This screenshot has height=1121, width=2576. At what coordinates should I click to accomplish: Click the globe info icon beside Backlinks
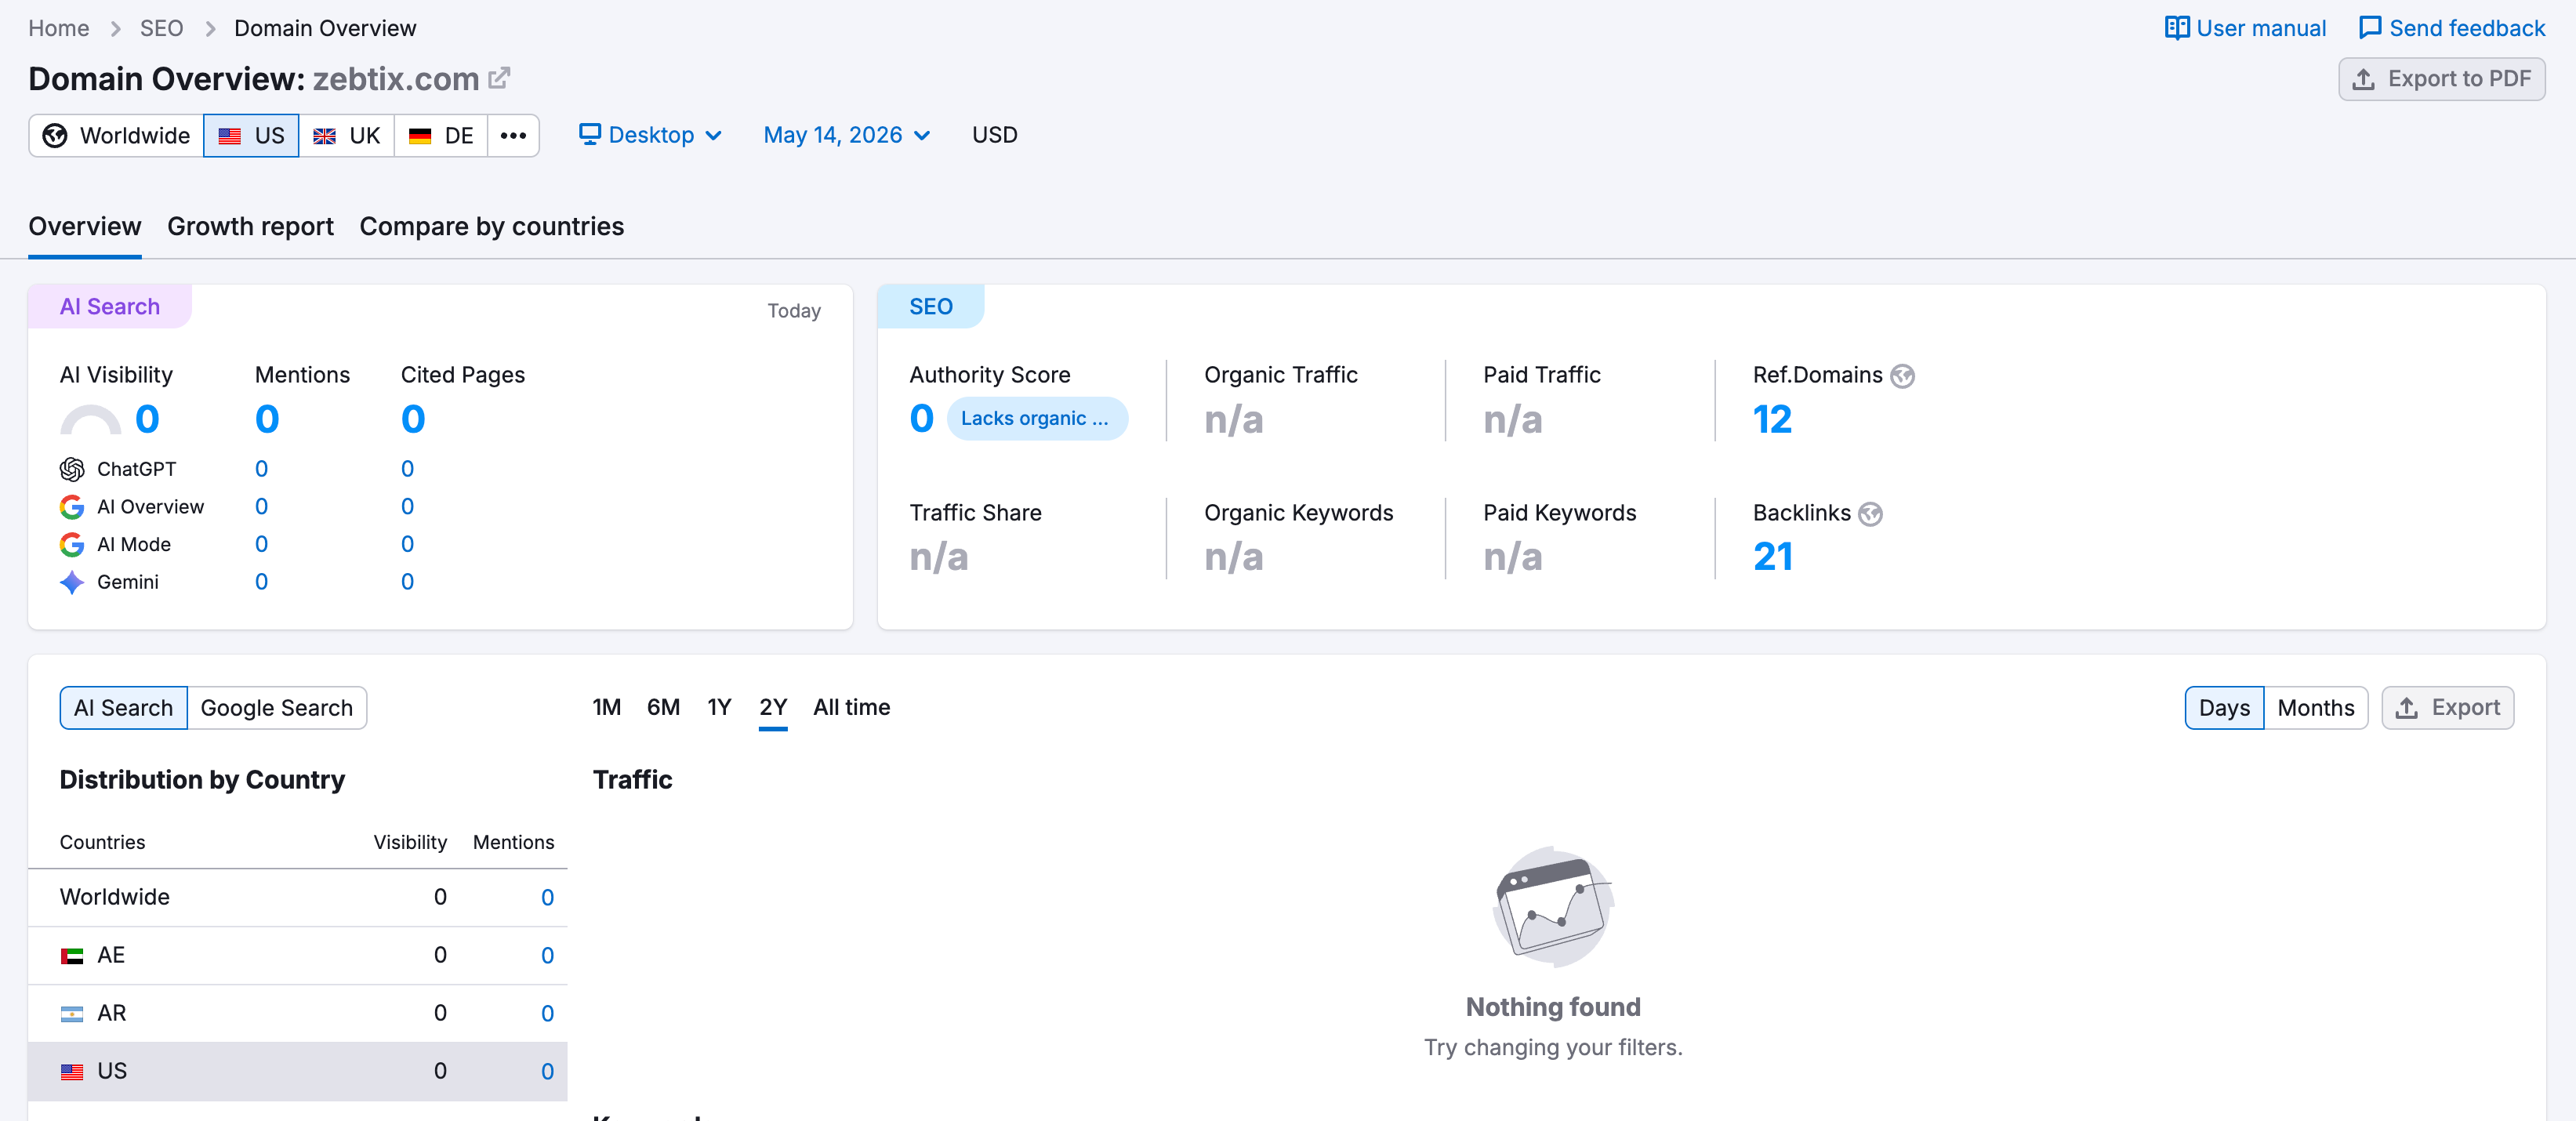1870,514
